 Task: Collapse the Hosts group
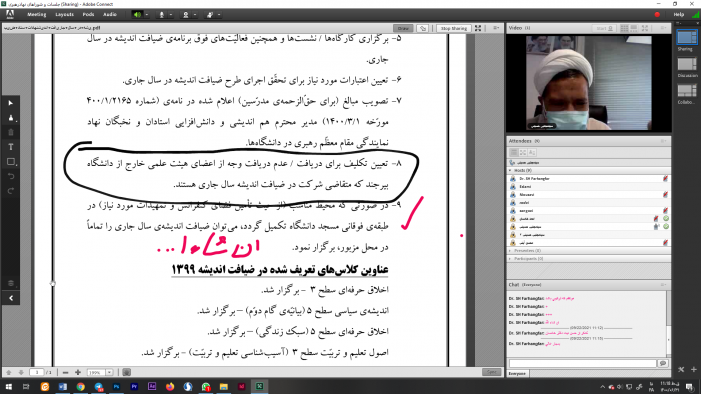tap(511, 170)
